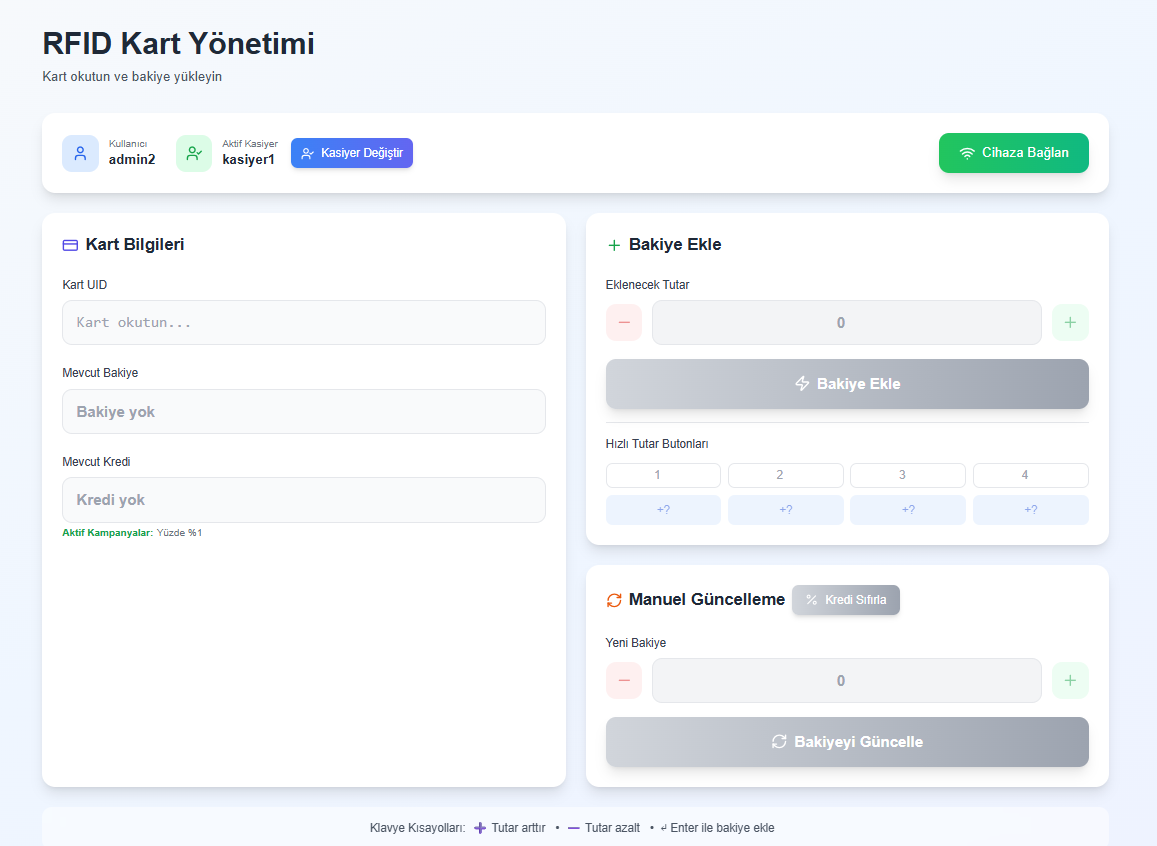Click the plus icon for Eklenecek Tutar
The width and height of the screenshot is (1157, 846).
1070,322
